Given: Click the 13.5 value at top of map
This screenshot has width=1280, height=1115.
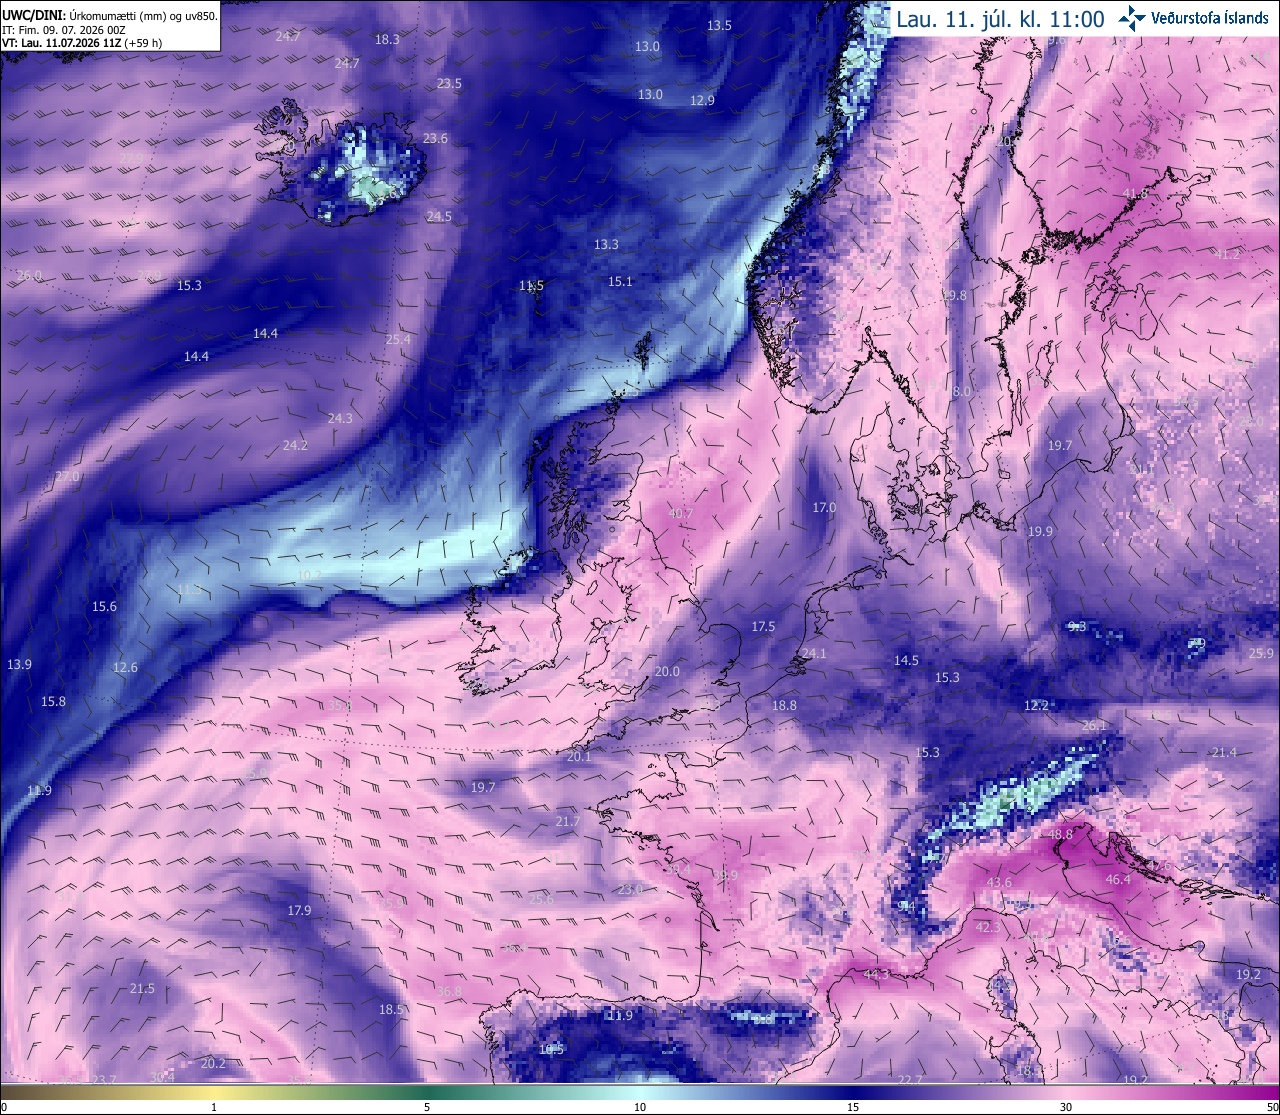Looking at the screenshot, I should pyautogui.click(x=719, y=26).
